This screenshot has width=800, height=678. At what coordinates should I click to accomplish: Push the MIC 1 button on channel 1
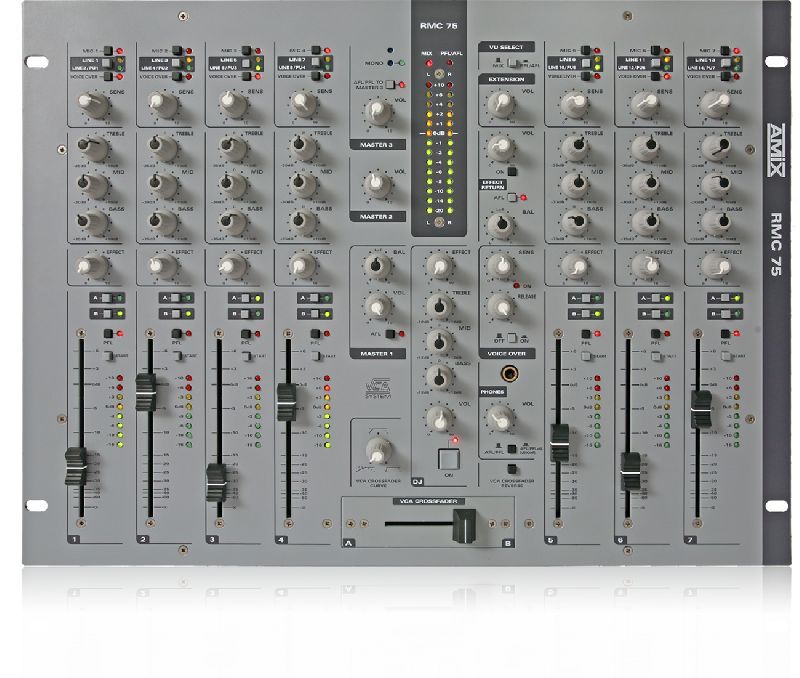click(x=108, y=51)
